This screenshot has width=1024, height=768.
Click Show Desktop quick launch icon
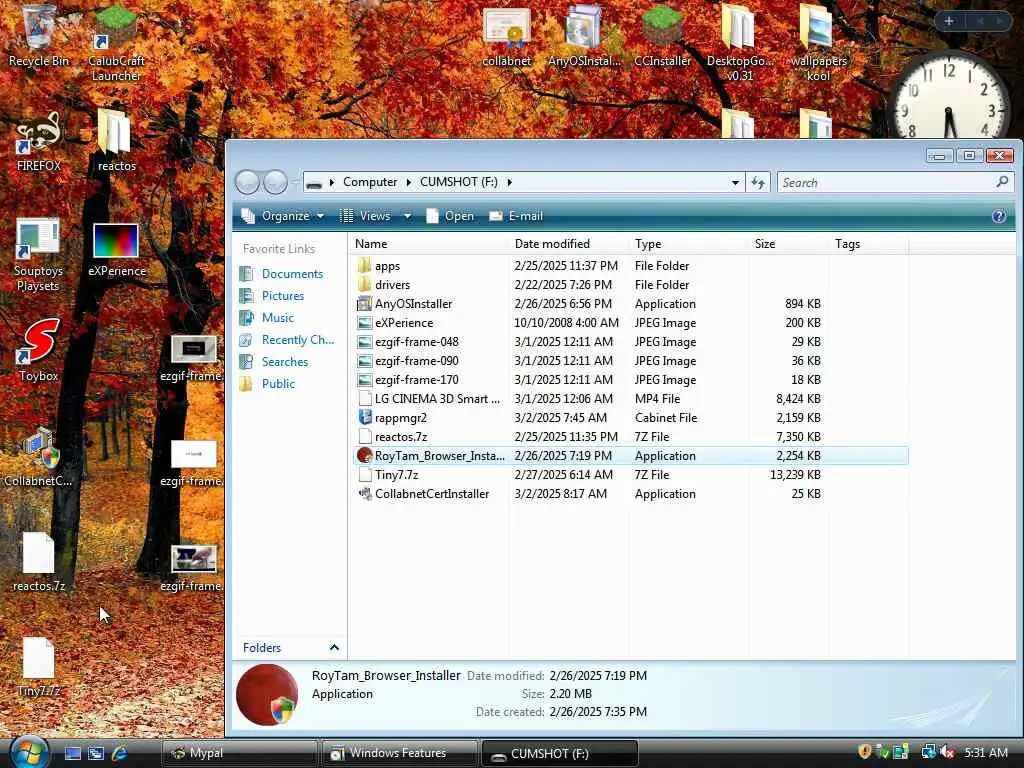[72, 754]
